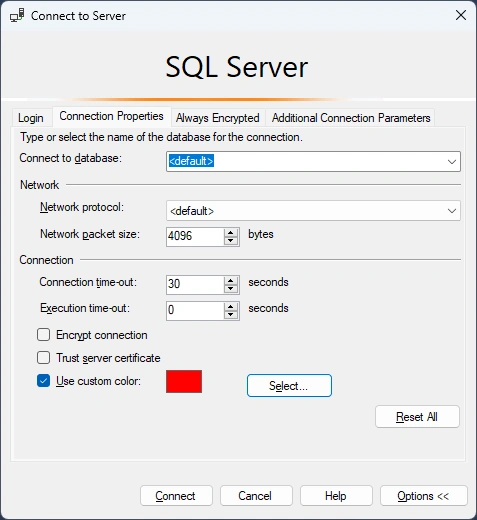Increase the connection time-out seconds
The width and height of the screenshot is (477, 520).
231,281
